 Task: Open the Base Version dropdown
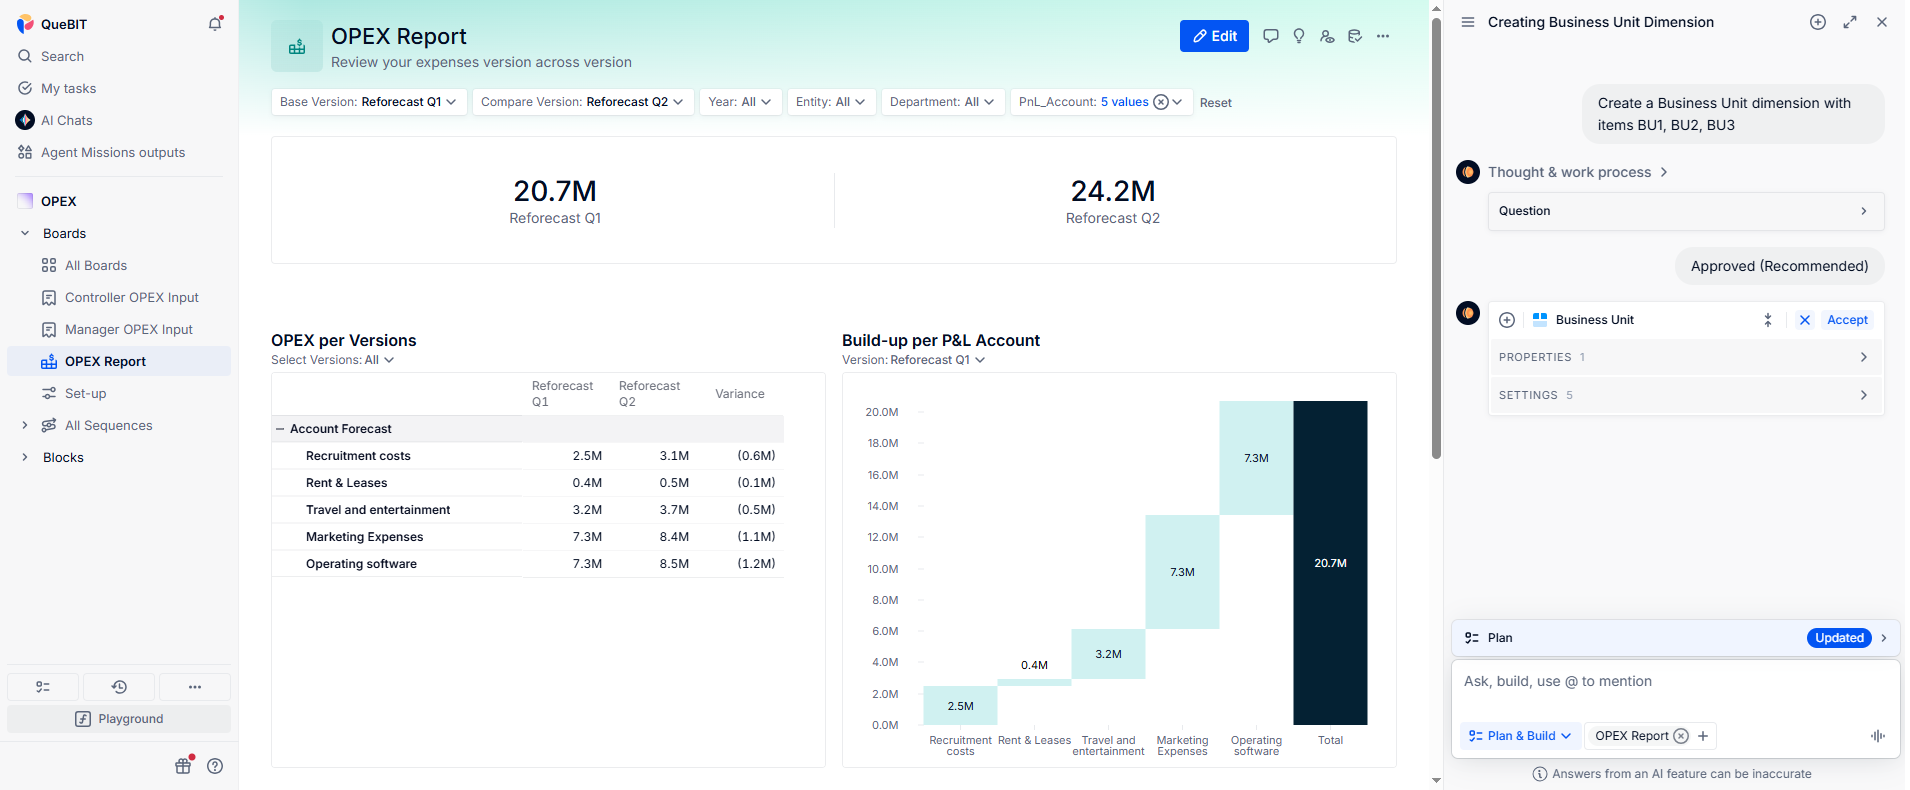(x=368, y=102)
